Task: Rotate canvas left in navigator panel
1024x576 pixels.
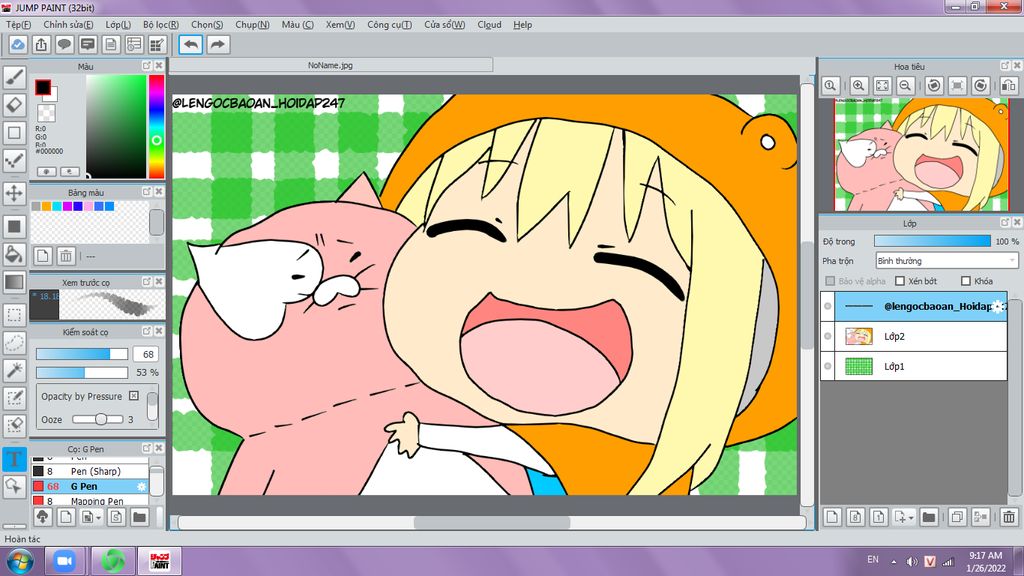Action: [934, 86]
